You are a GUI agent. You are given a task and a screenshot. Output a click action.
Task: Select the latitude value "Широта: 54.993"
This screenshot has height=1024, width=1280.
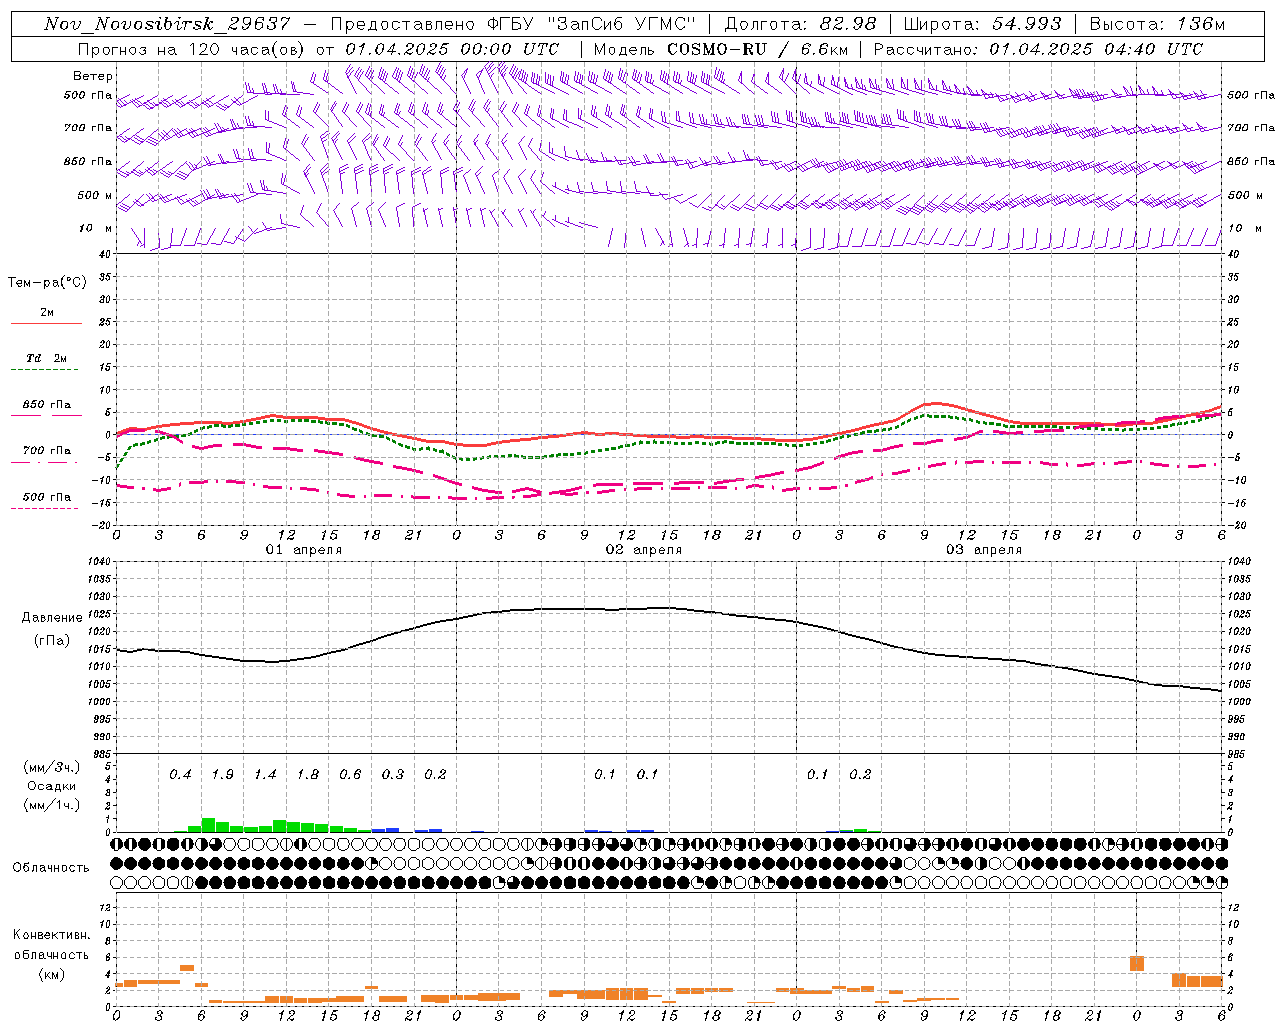(983, 24)
